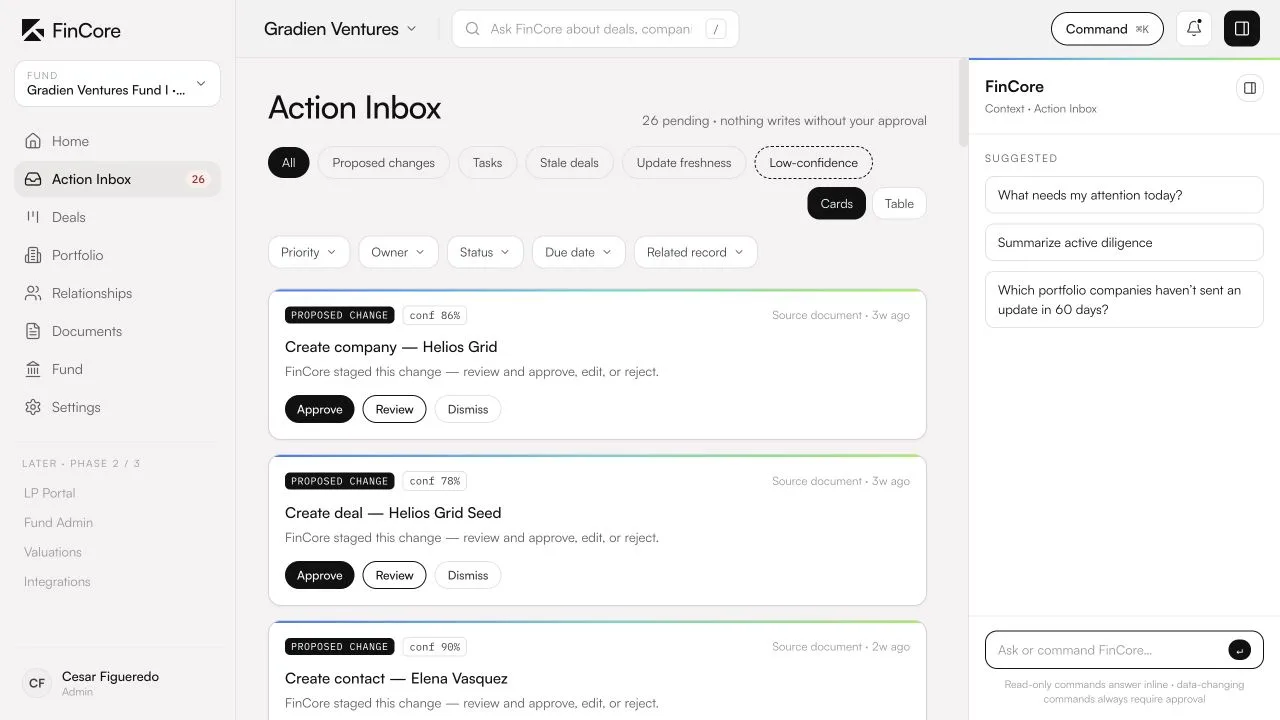Click the search magnifier icon
The height and width of the screenshot is (720, 1280).
473,29
